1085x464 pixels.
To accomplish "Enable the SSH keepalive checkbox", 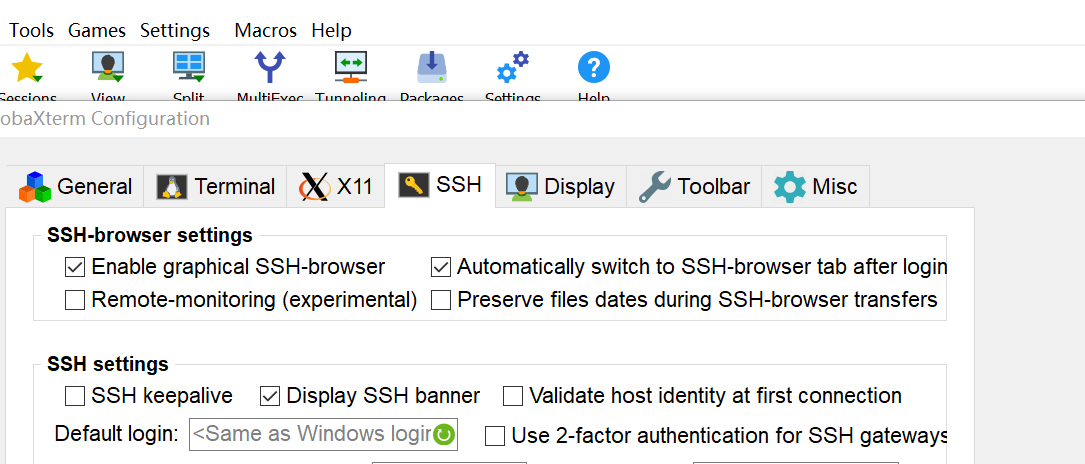I will [75, 396].
